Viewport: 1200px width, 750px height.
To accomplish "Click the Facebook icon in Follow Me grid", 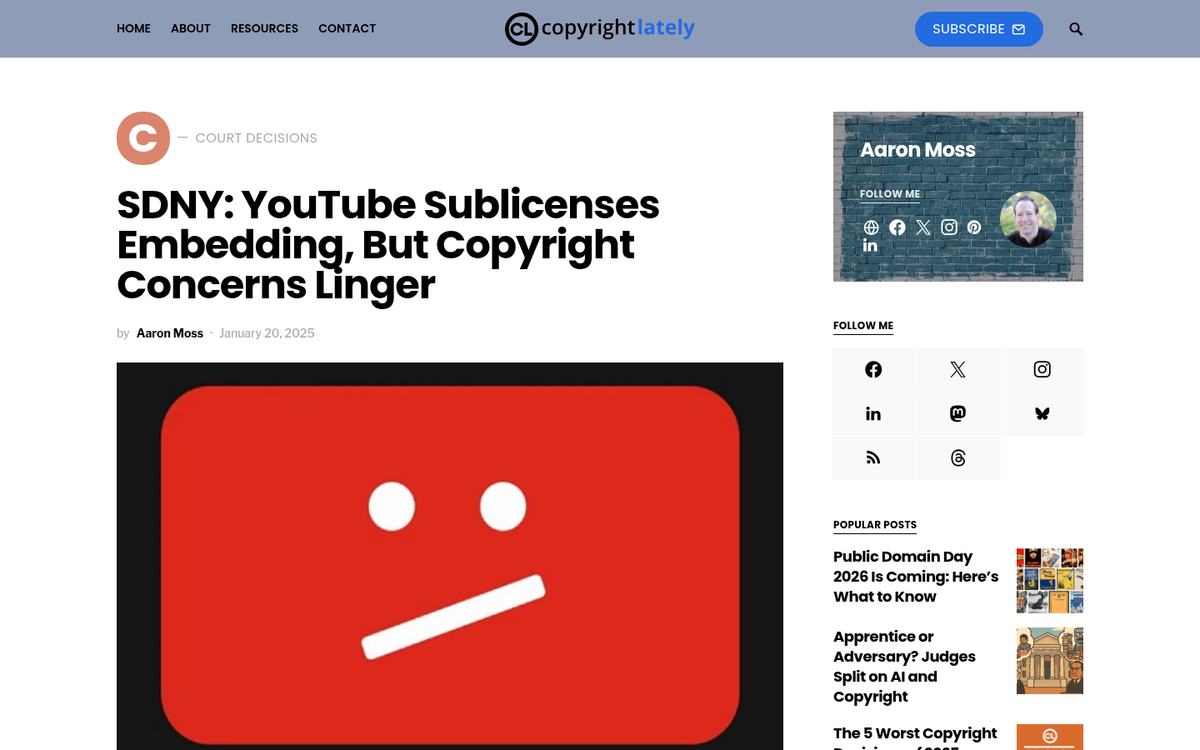I will point(872,369).
